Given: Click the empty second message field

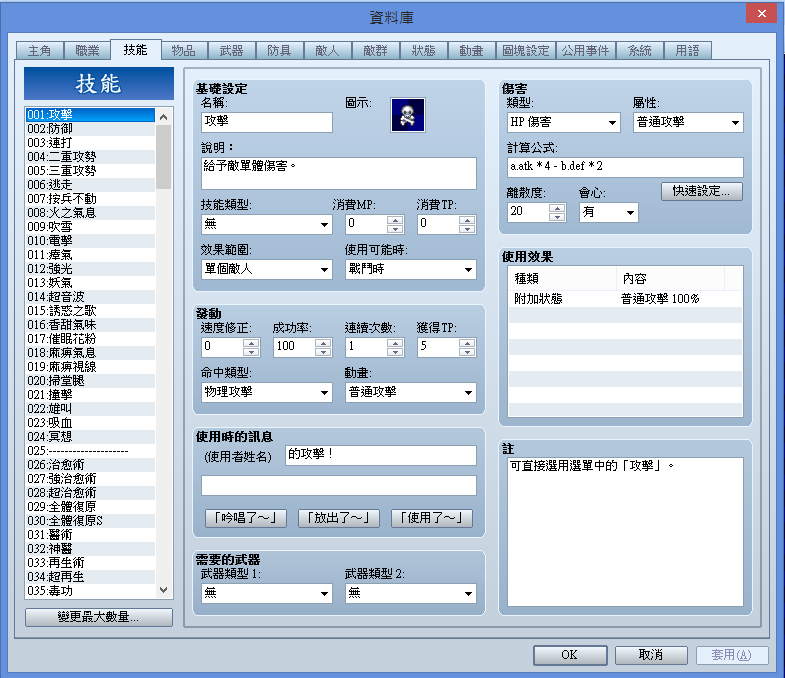Looking at the screenshot, I should pos(338,486).
